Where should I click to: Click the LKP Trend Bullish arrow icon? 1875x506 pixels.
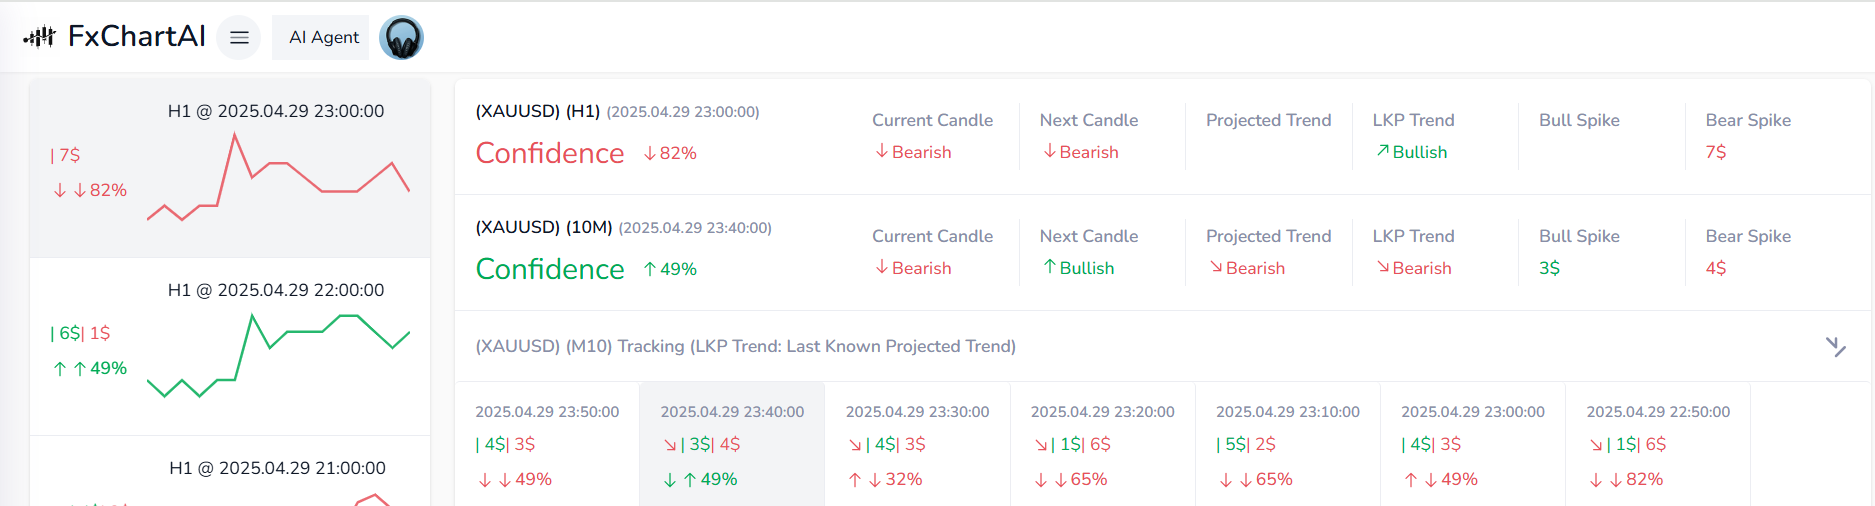click(1382, 151)
